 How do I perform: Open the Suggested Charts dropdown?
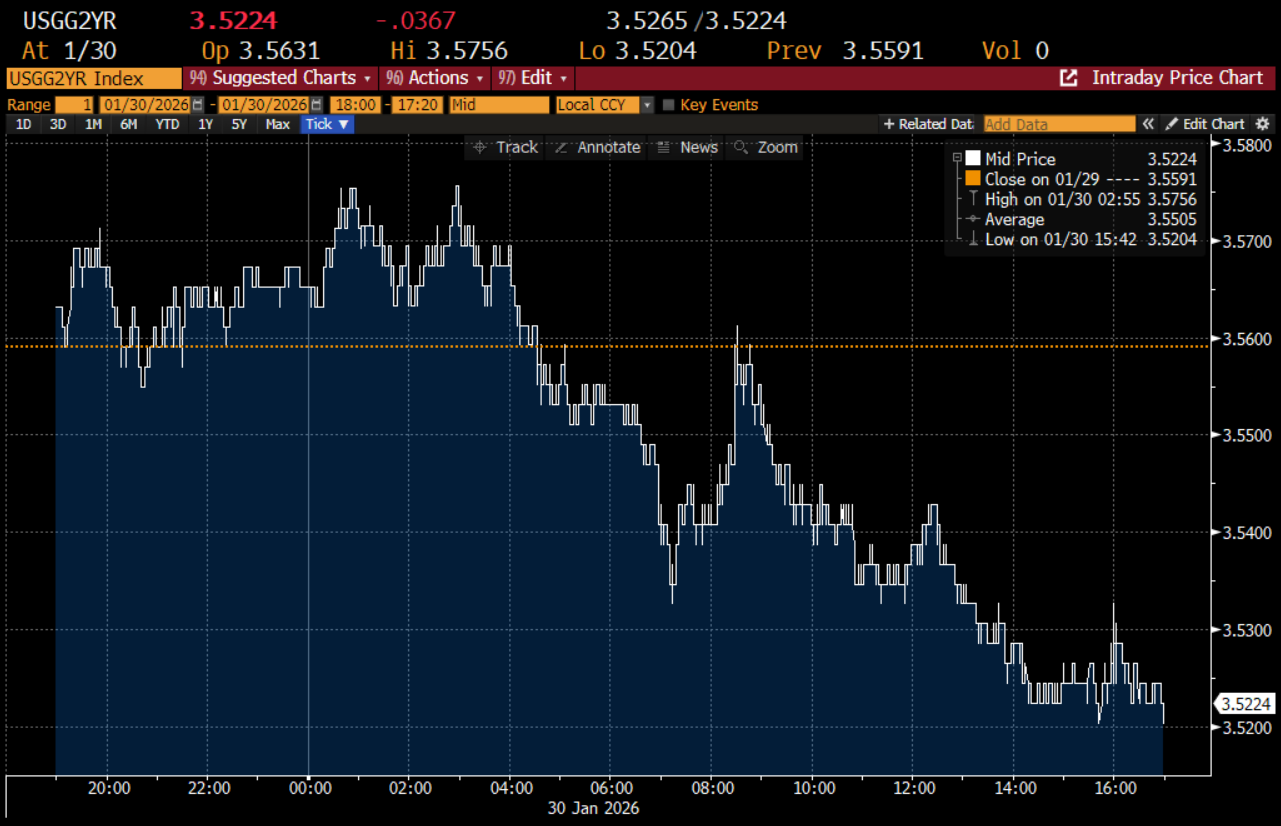click(278, 77)
